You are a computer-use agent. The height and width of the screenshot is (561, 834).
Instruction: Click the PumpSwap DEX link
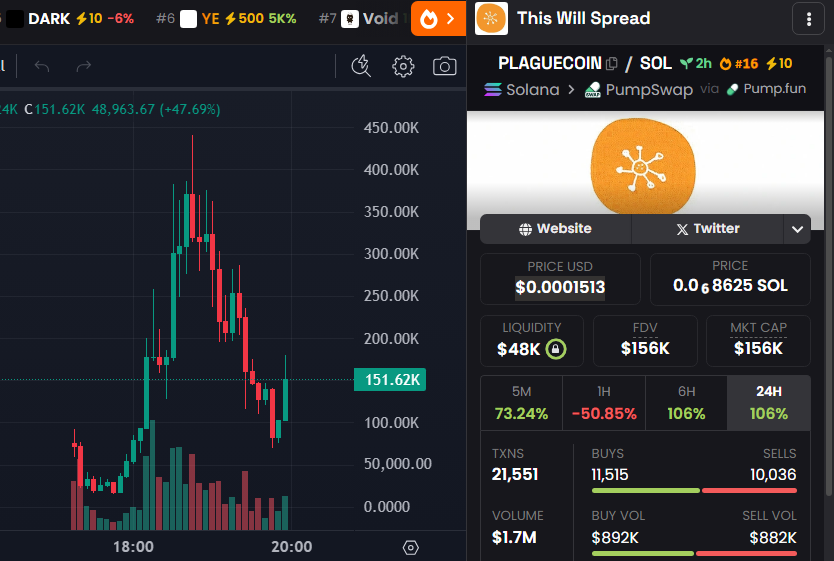(x=649, y=90)
